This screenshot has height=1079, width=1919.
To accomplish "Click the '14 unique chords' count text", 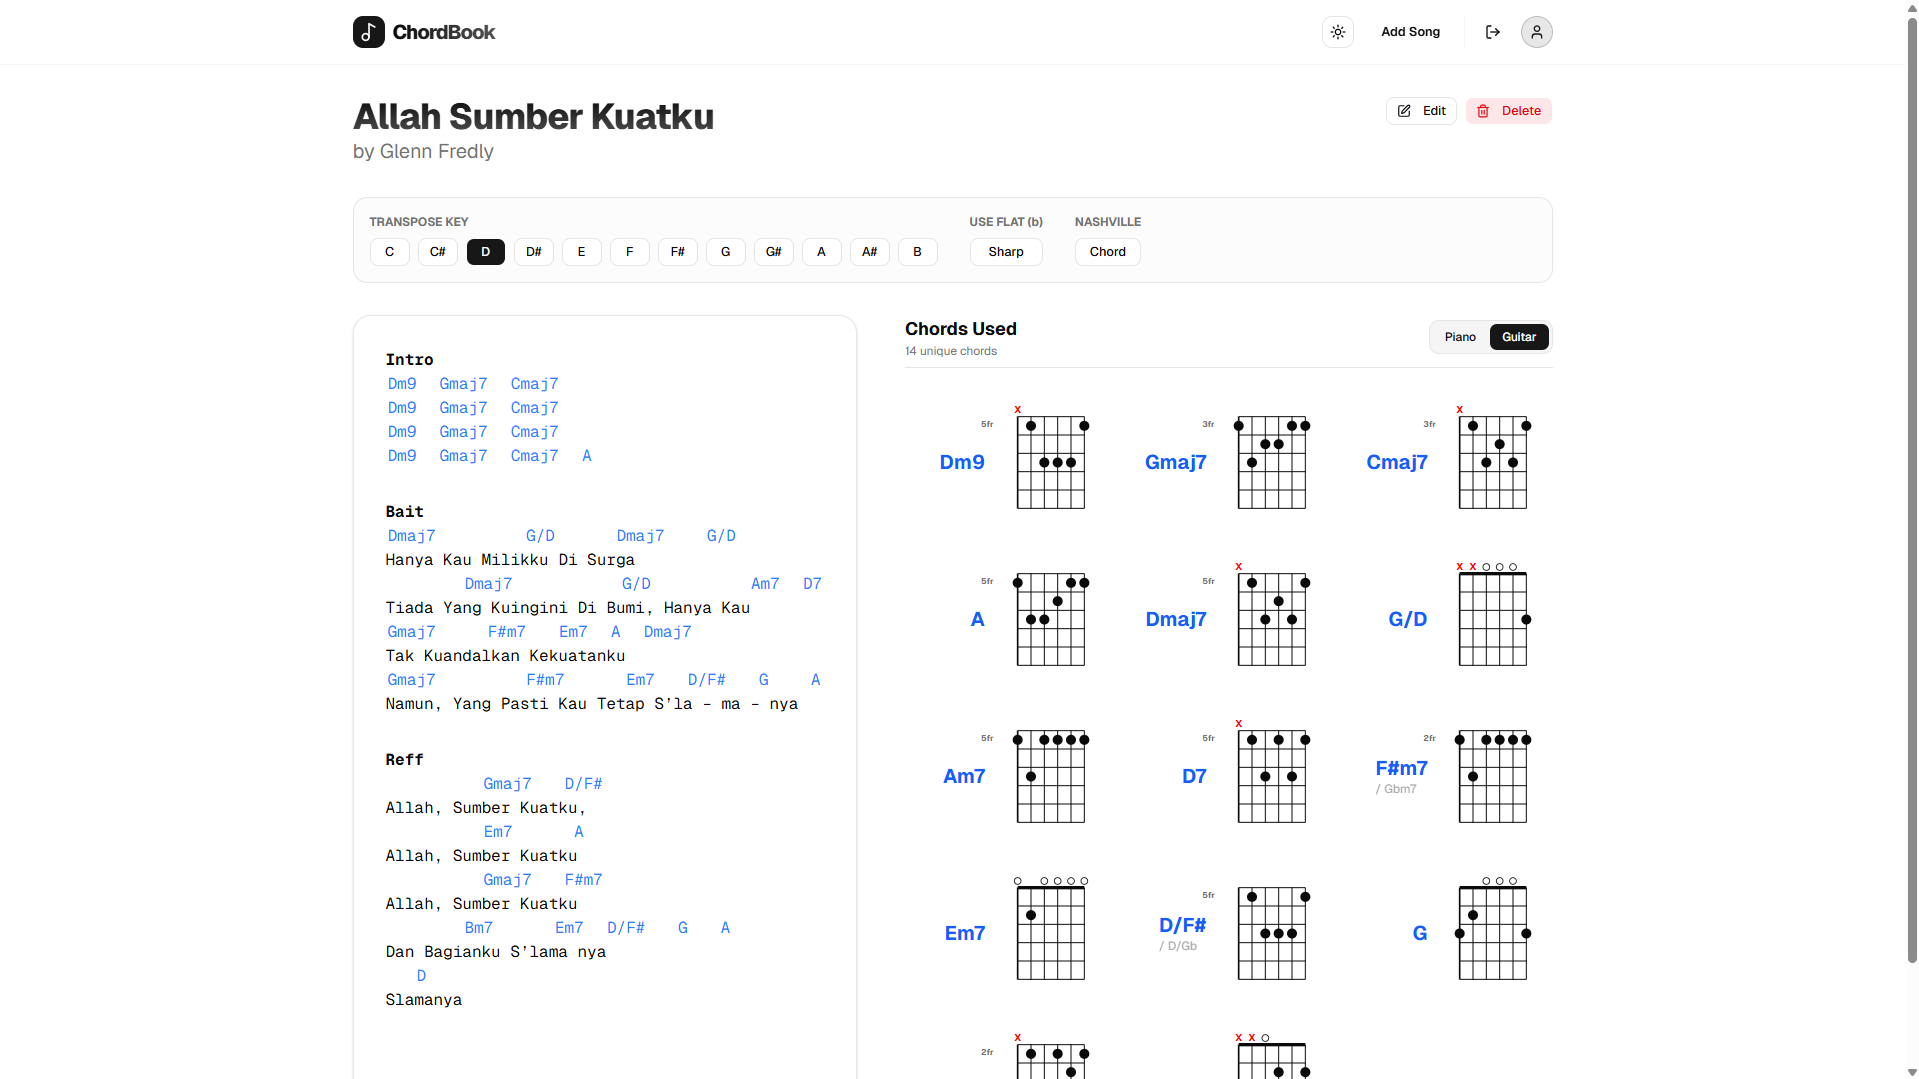I will pos(951,351).
